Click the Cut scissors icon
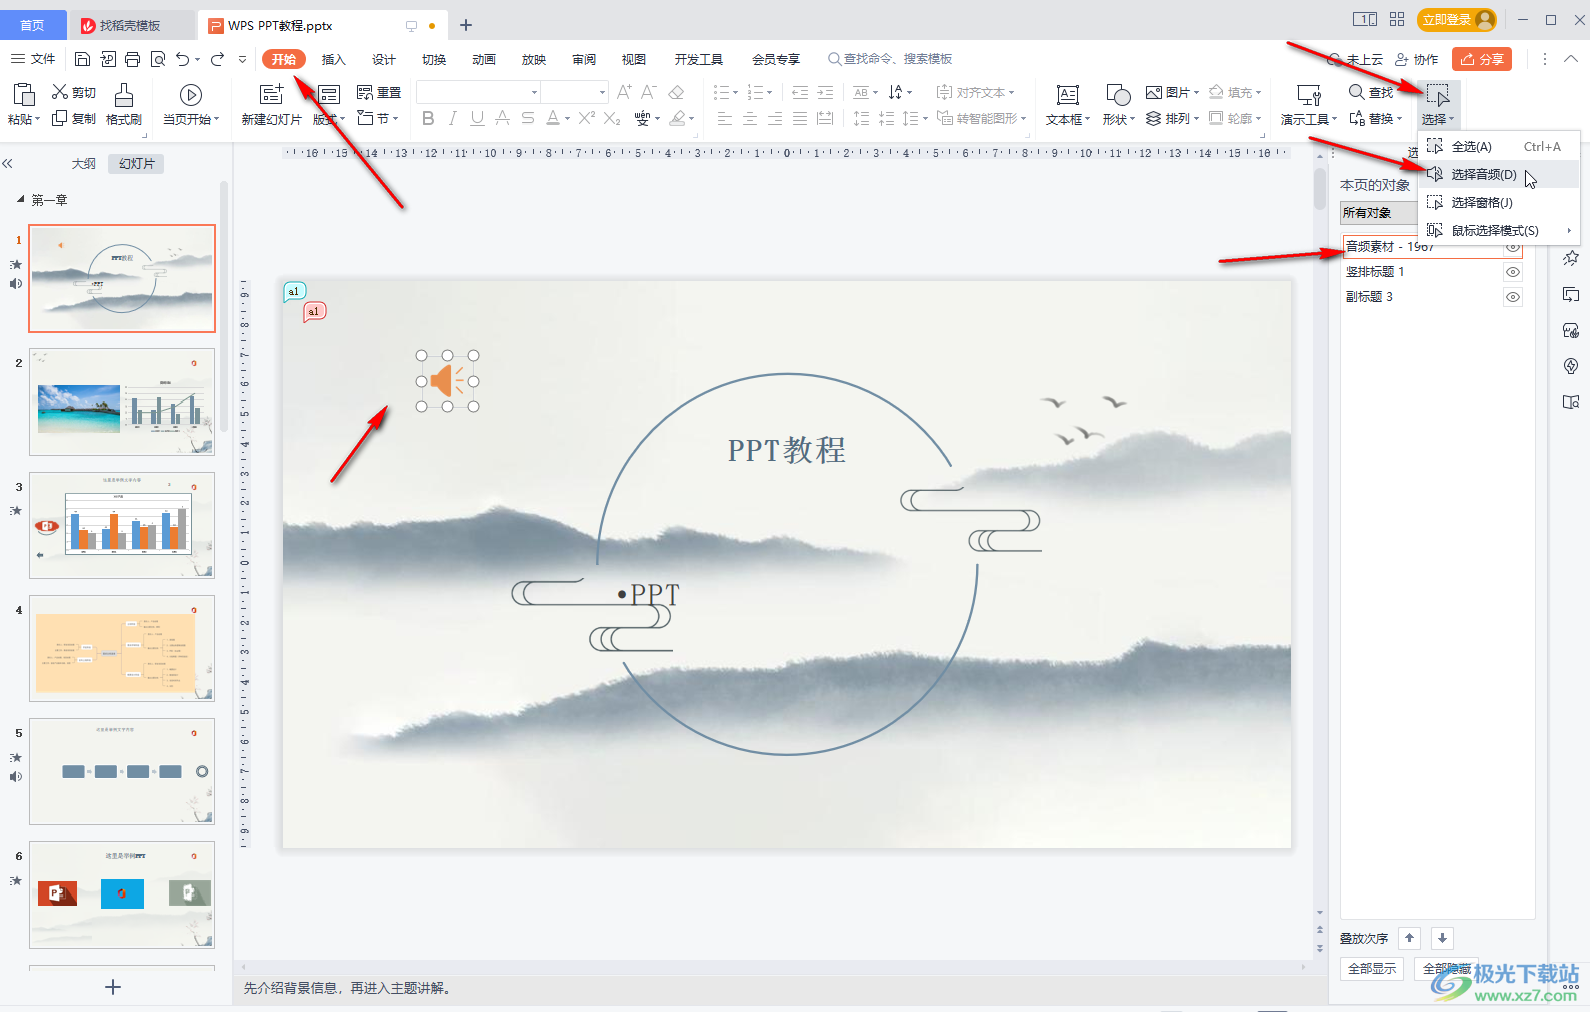This screenshot has height=1012, width=1590. [60, 92]
